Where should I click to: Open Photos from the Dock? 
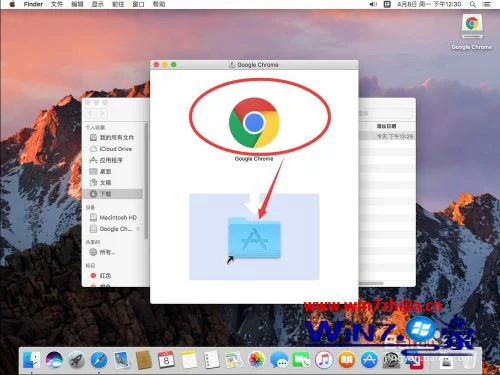point(256,360)
